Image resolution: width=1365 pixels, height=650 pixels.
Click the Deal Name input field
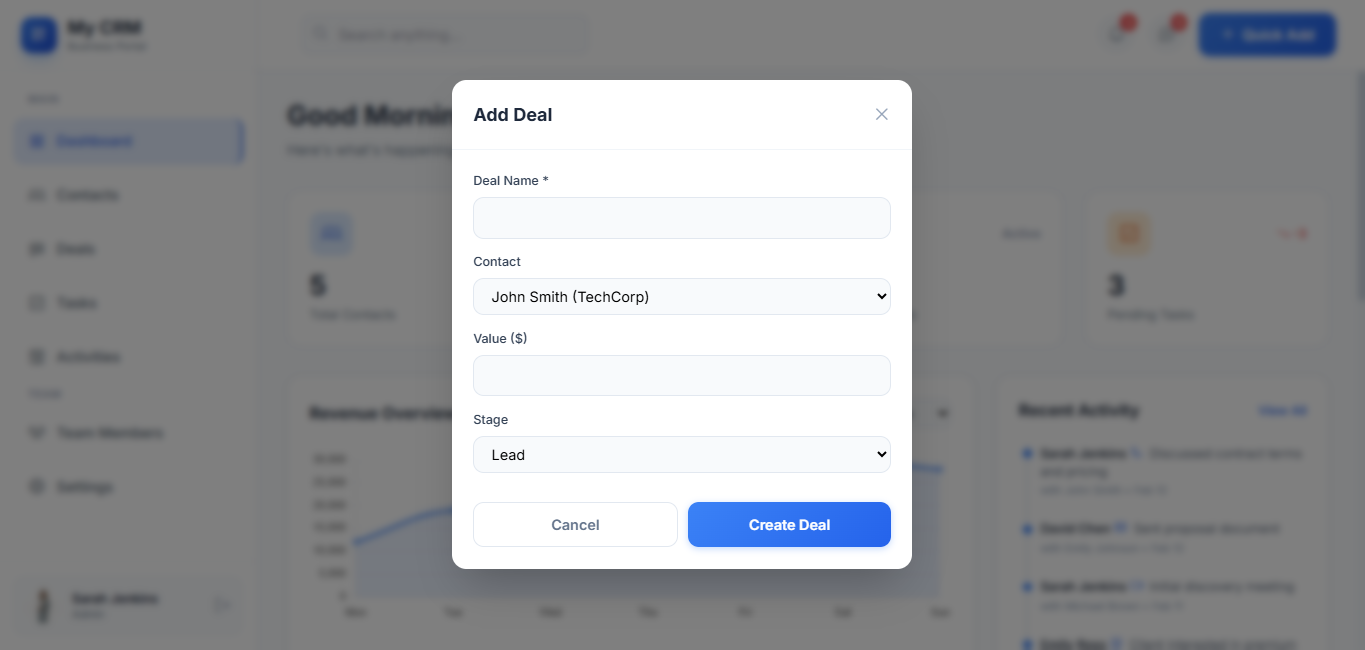pyautogui.click(x=681, y=218)
